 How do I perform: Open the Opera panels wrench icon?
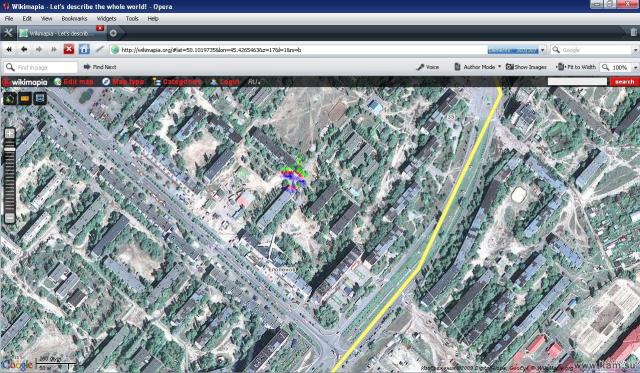click(8, 33)
